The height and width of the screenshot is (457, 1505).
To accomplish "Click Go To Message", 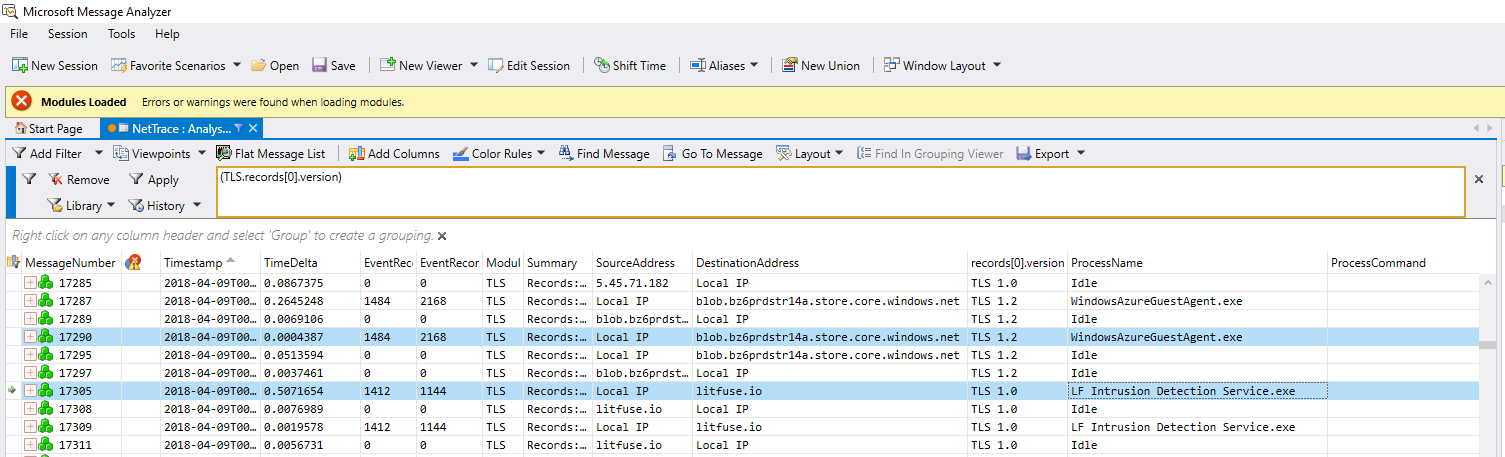I will point(712,153).
